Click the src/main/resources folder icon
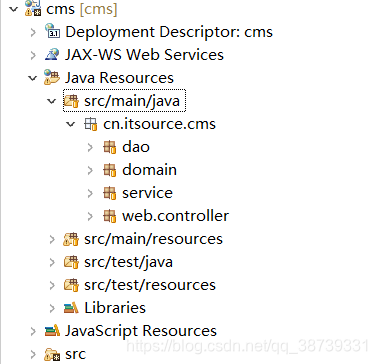This screenshot has width=377, height=364. pyautogui.click(x=71, y=239)
